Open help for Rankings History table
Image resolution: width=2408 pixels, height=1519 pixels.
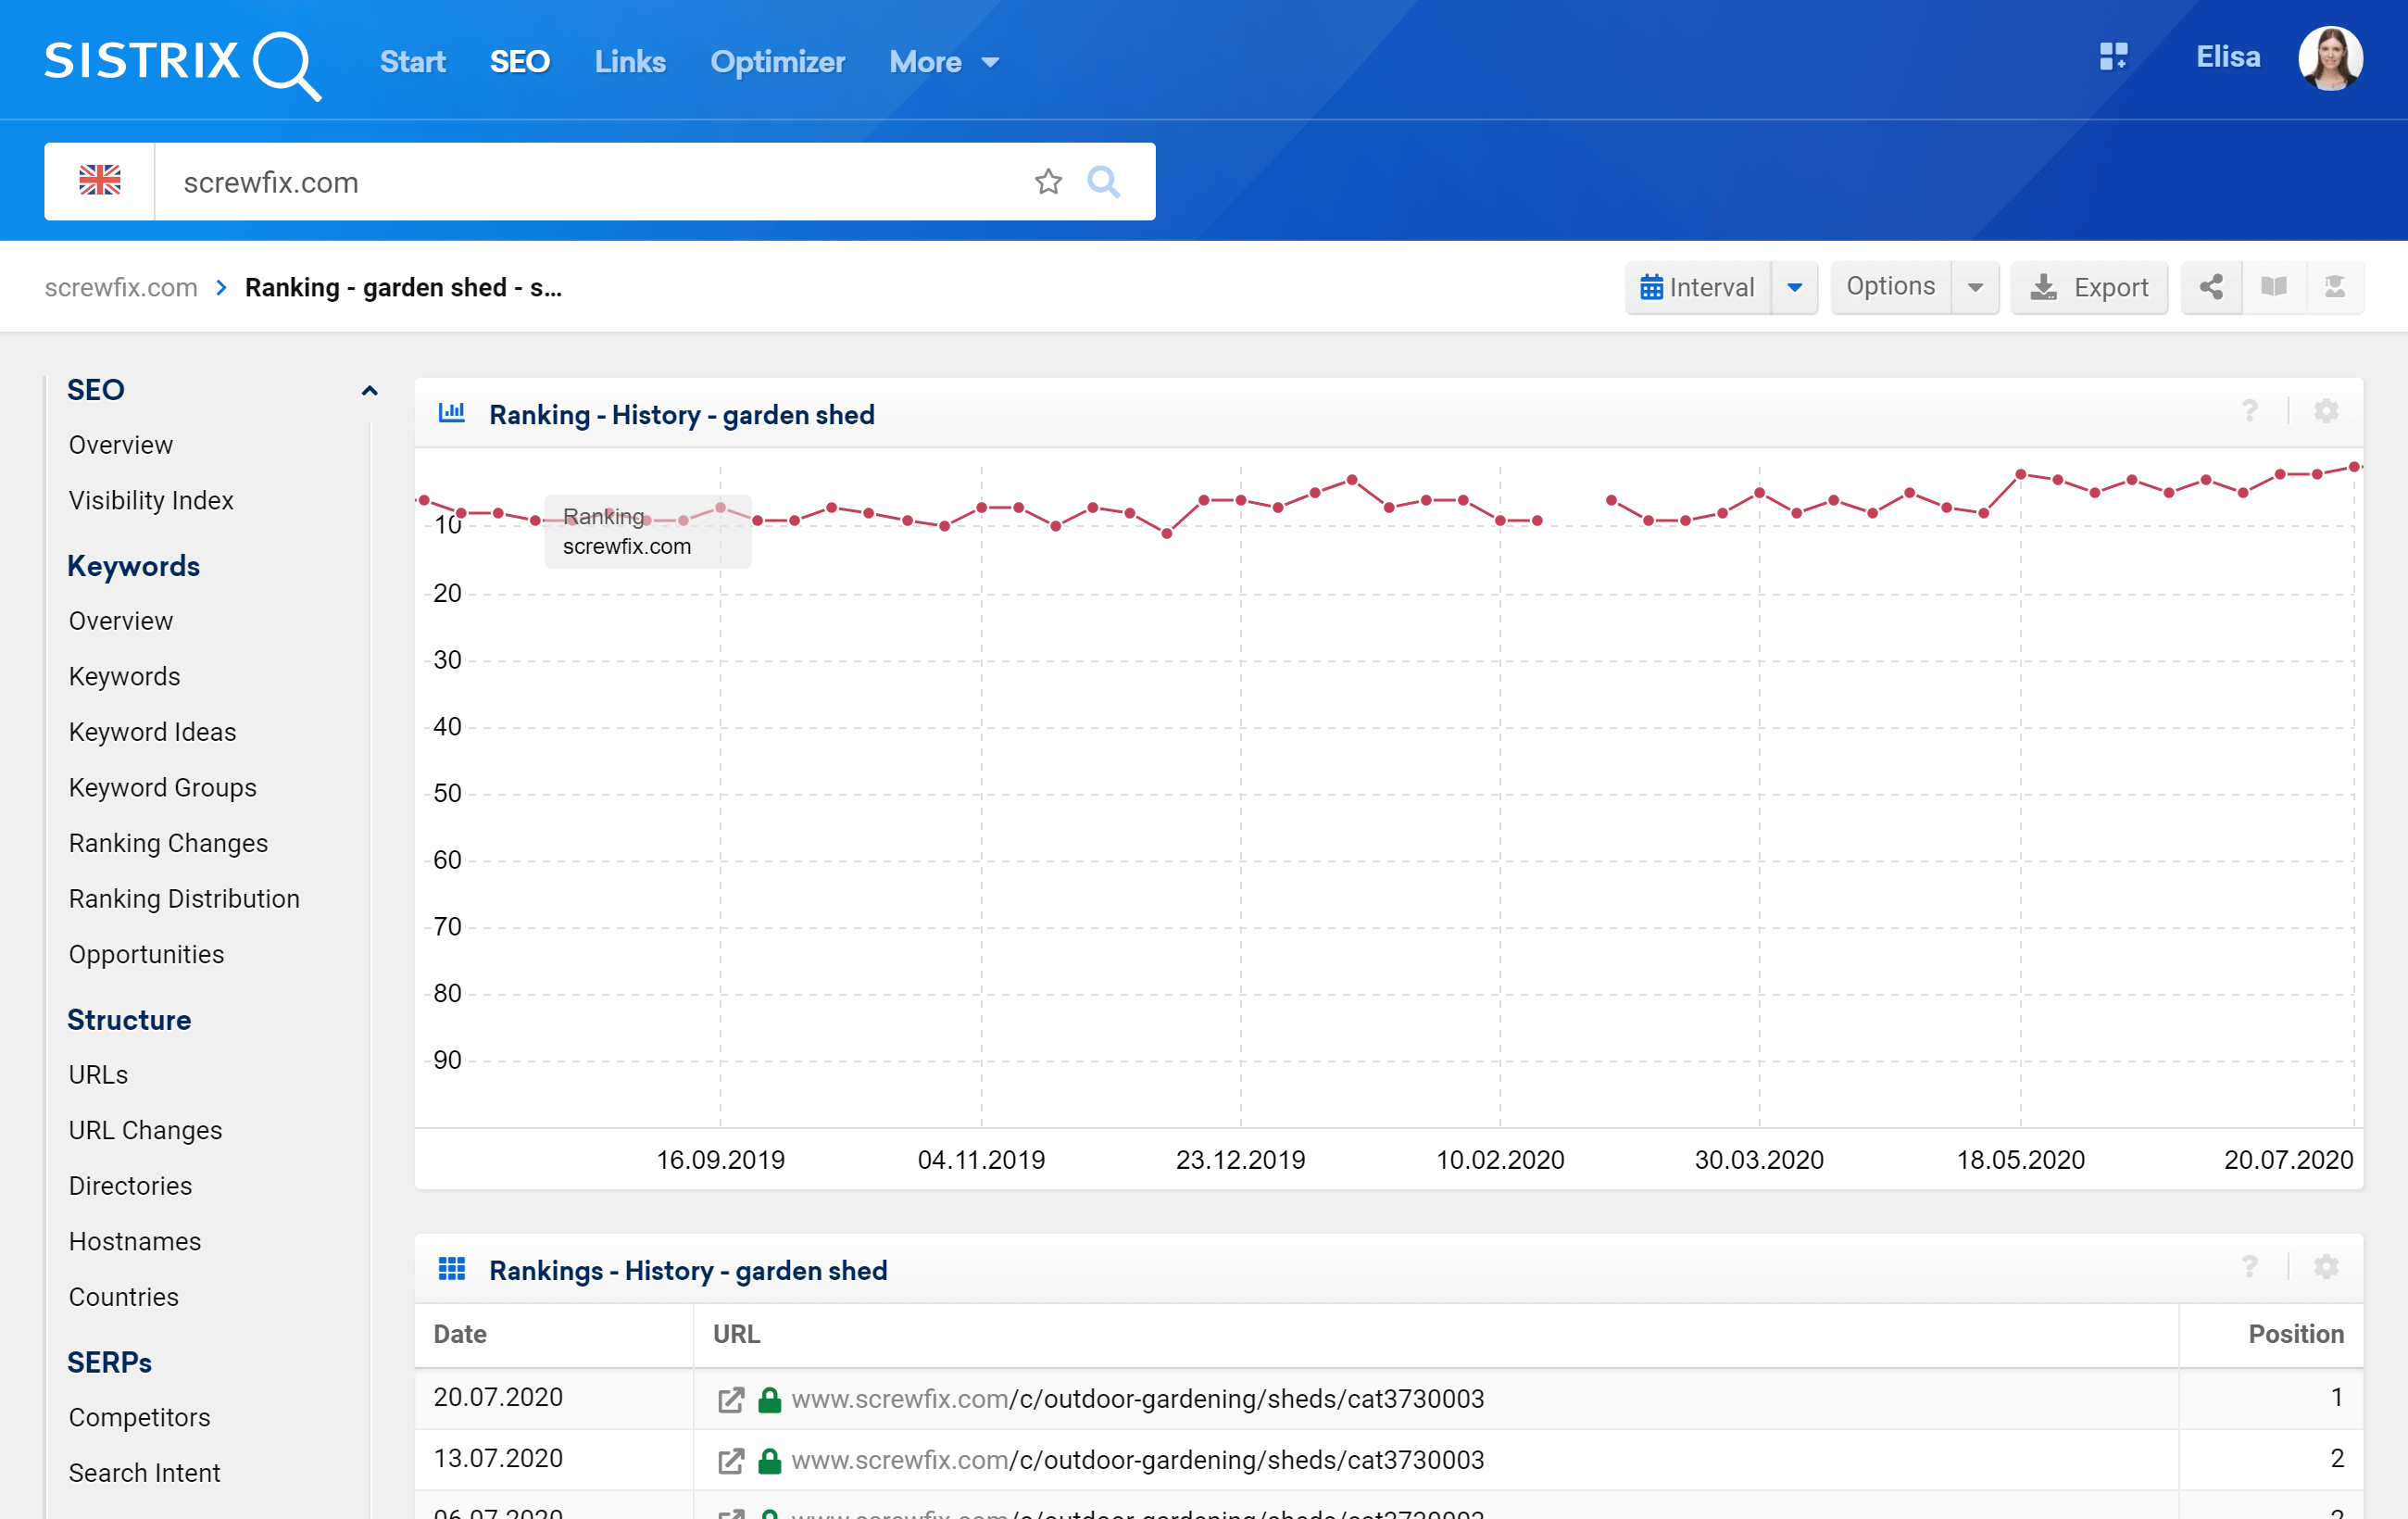point(2249,1267)
